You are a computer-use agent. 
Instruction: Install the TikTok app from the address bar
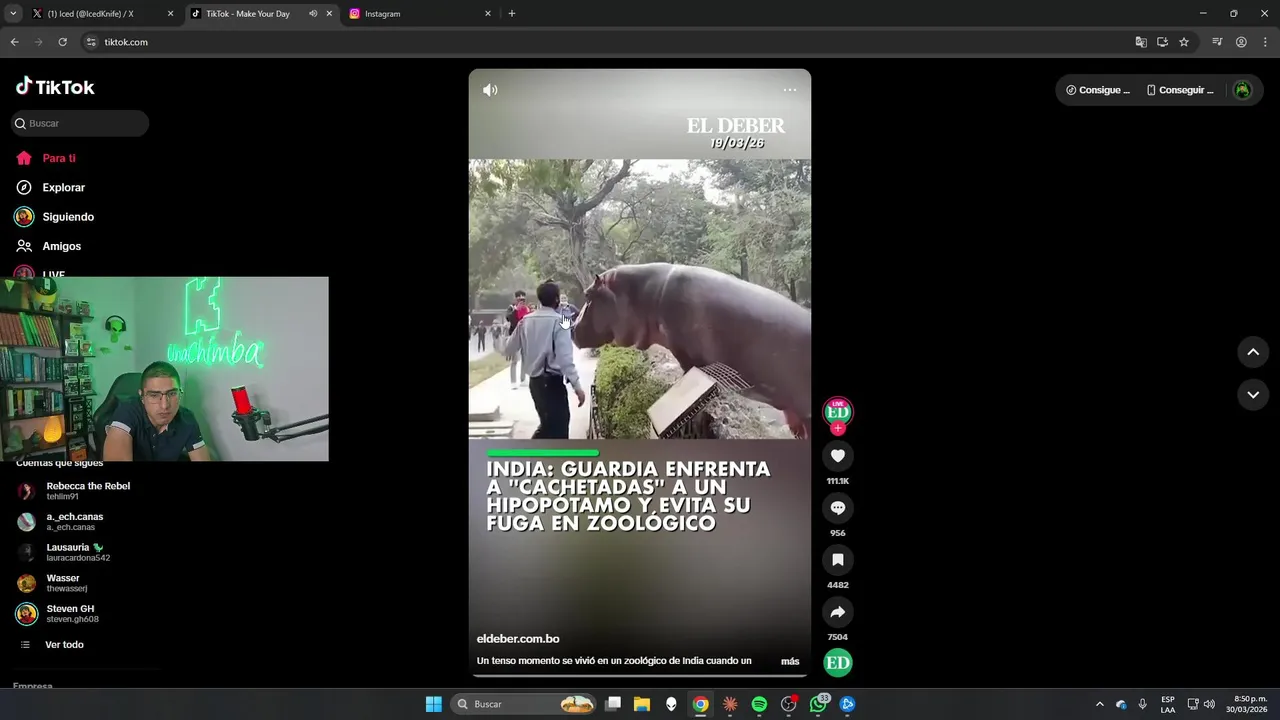(1162, 42)
